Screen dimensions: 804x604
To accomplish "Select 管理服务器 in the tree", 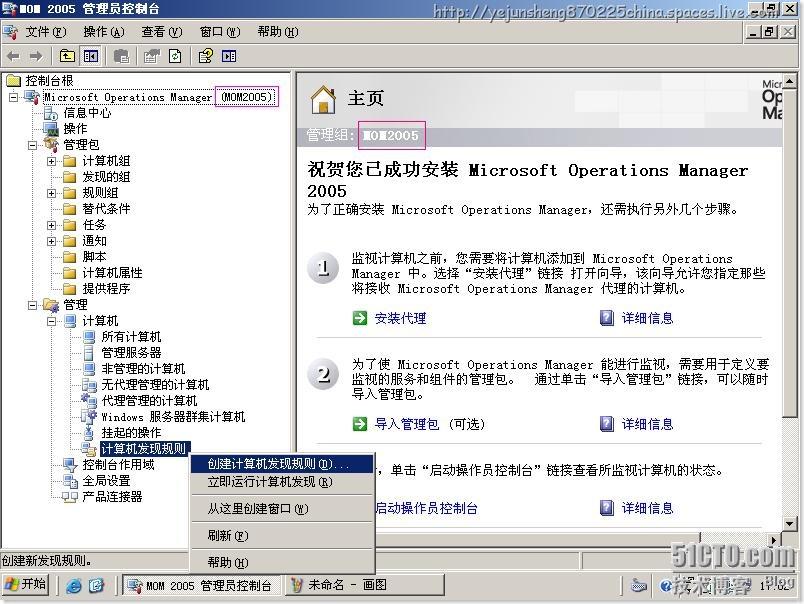I will click(131, 353).
